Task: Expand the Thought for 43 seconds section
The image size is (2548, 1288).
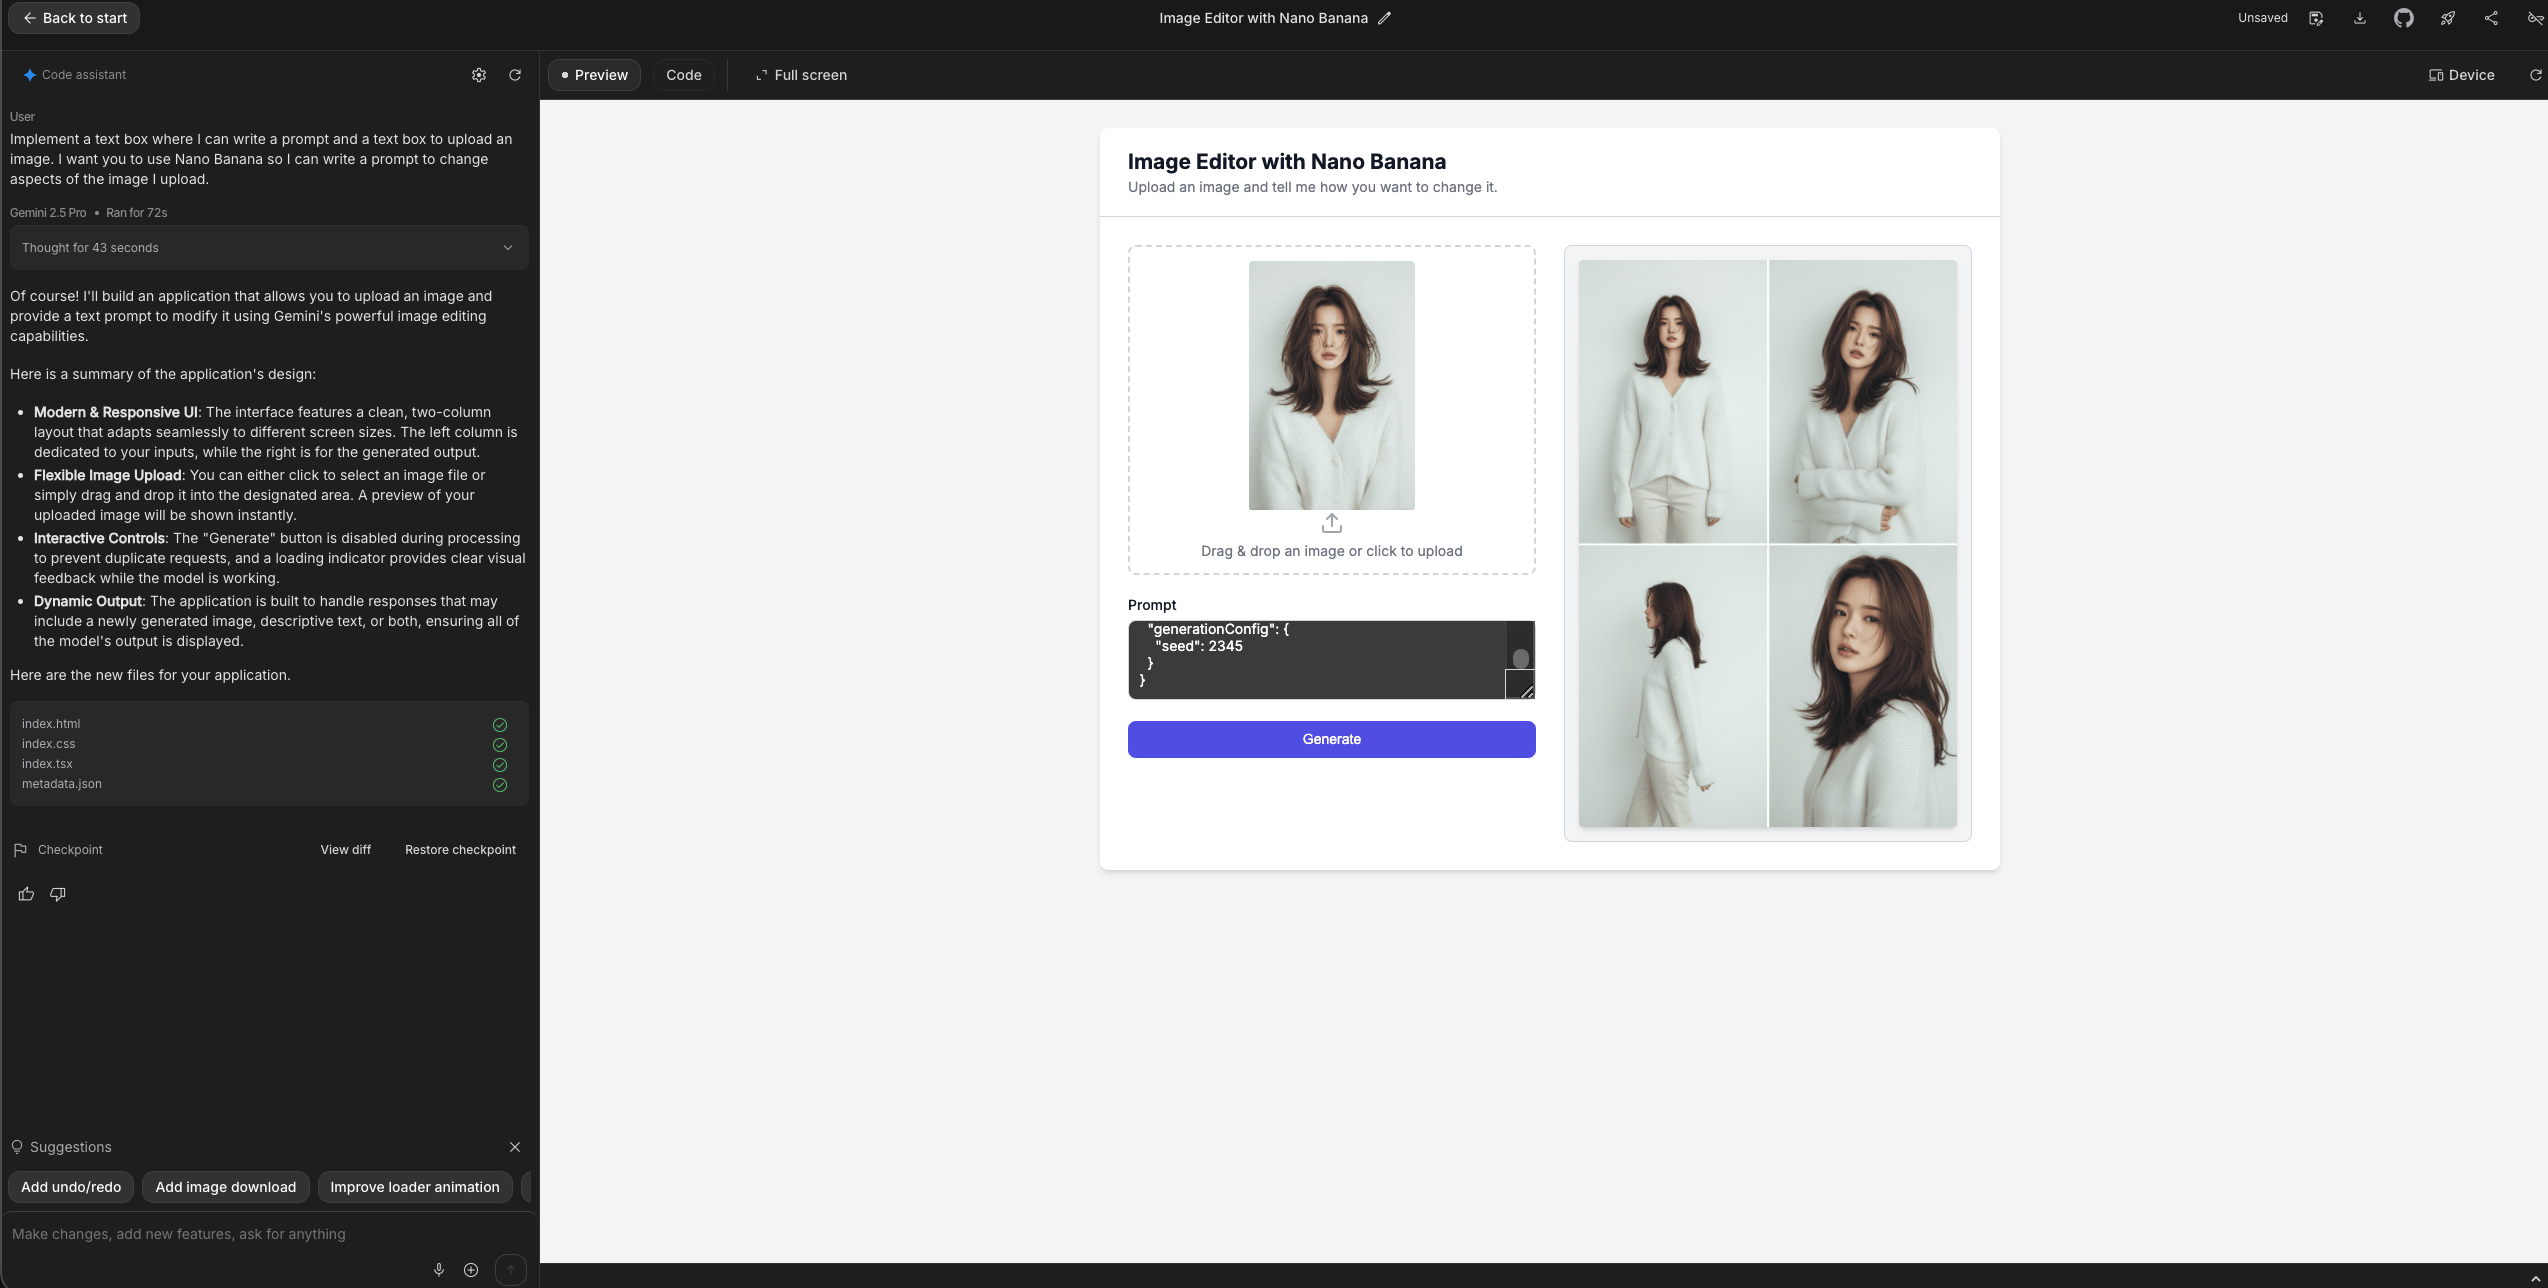Action: point(269,248)
